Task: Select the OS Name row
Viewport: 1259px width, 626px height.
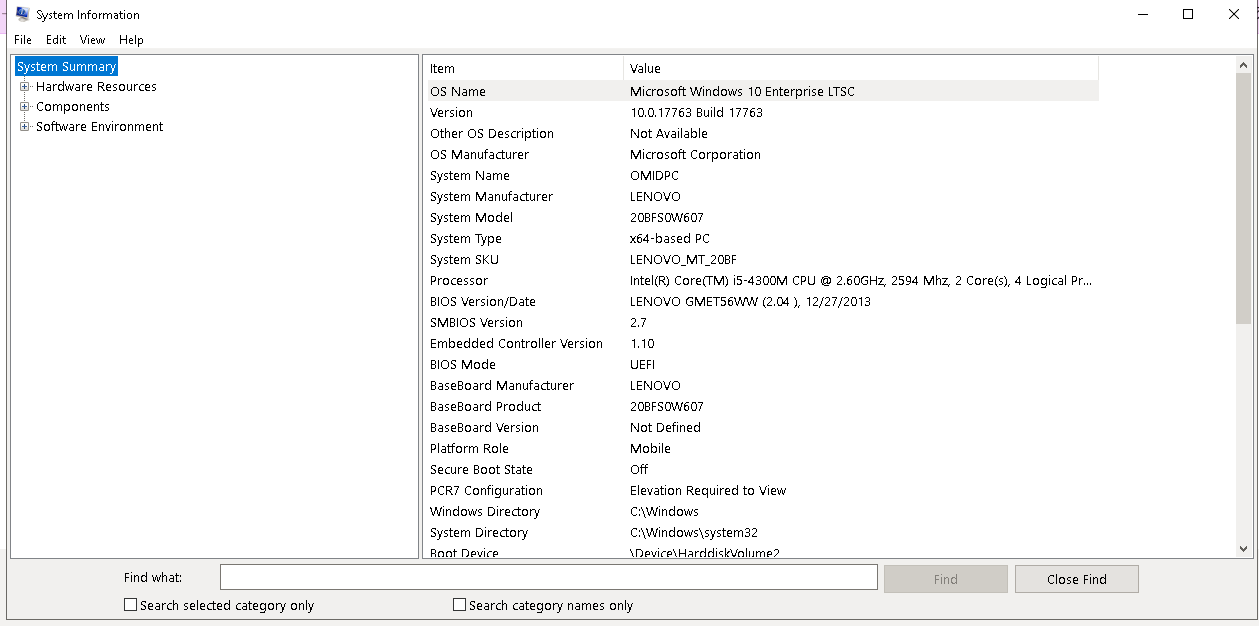Action: (761, 92)
